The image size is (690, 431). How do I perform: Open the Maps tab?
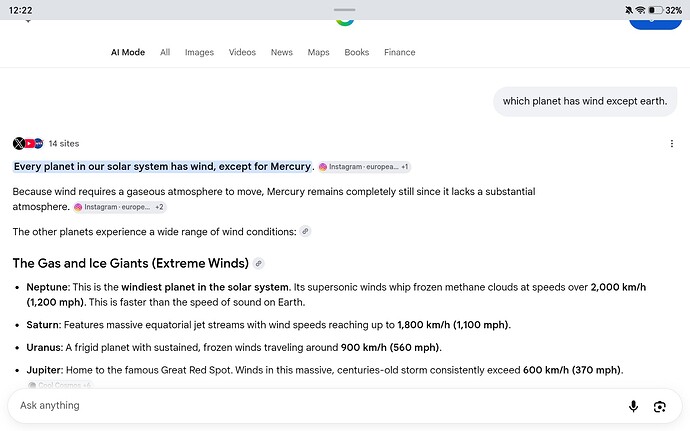click(319, 52)
